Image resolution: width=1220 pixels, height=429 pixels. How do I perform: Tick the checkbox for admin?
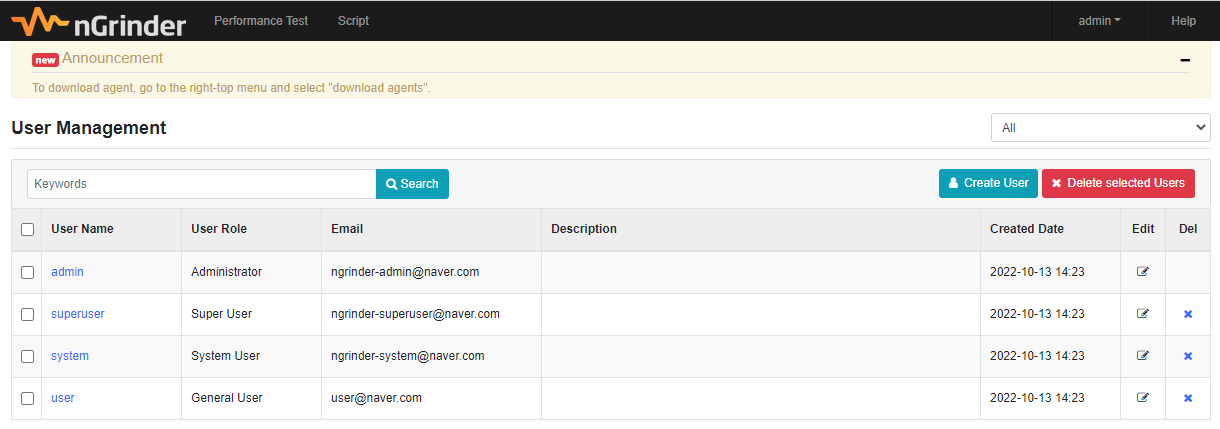(27, 272)
